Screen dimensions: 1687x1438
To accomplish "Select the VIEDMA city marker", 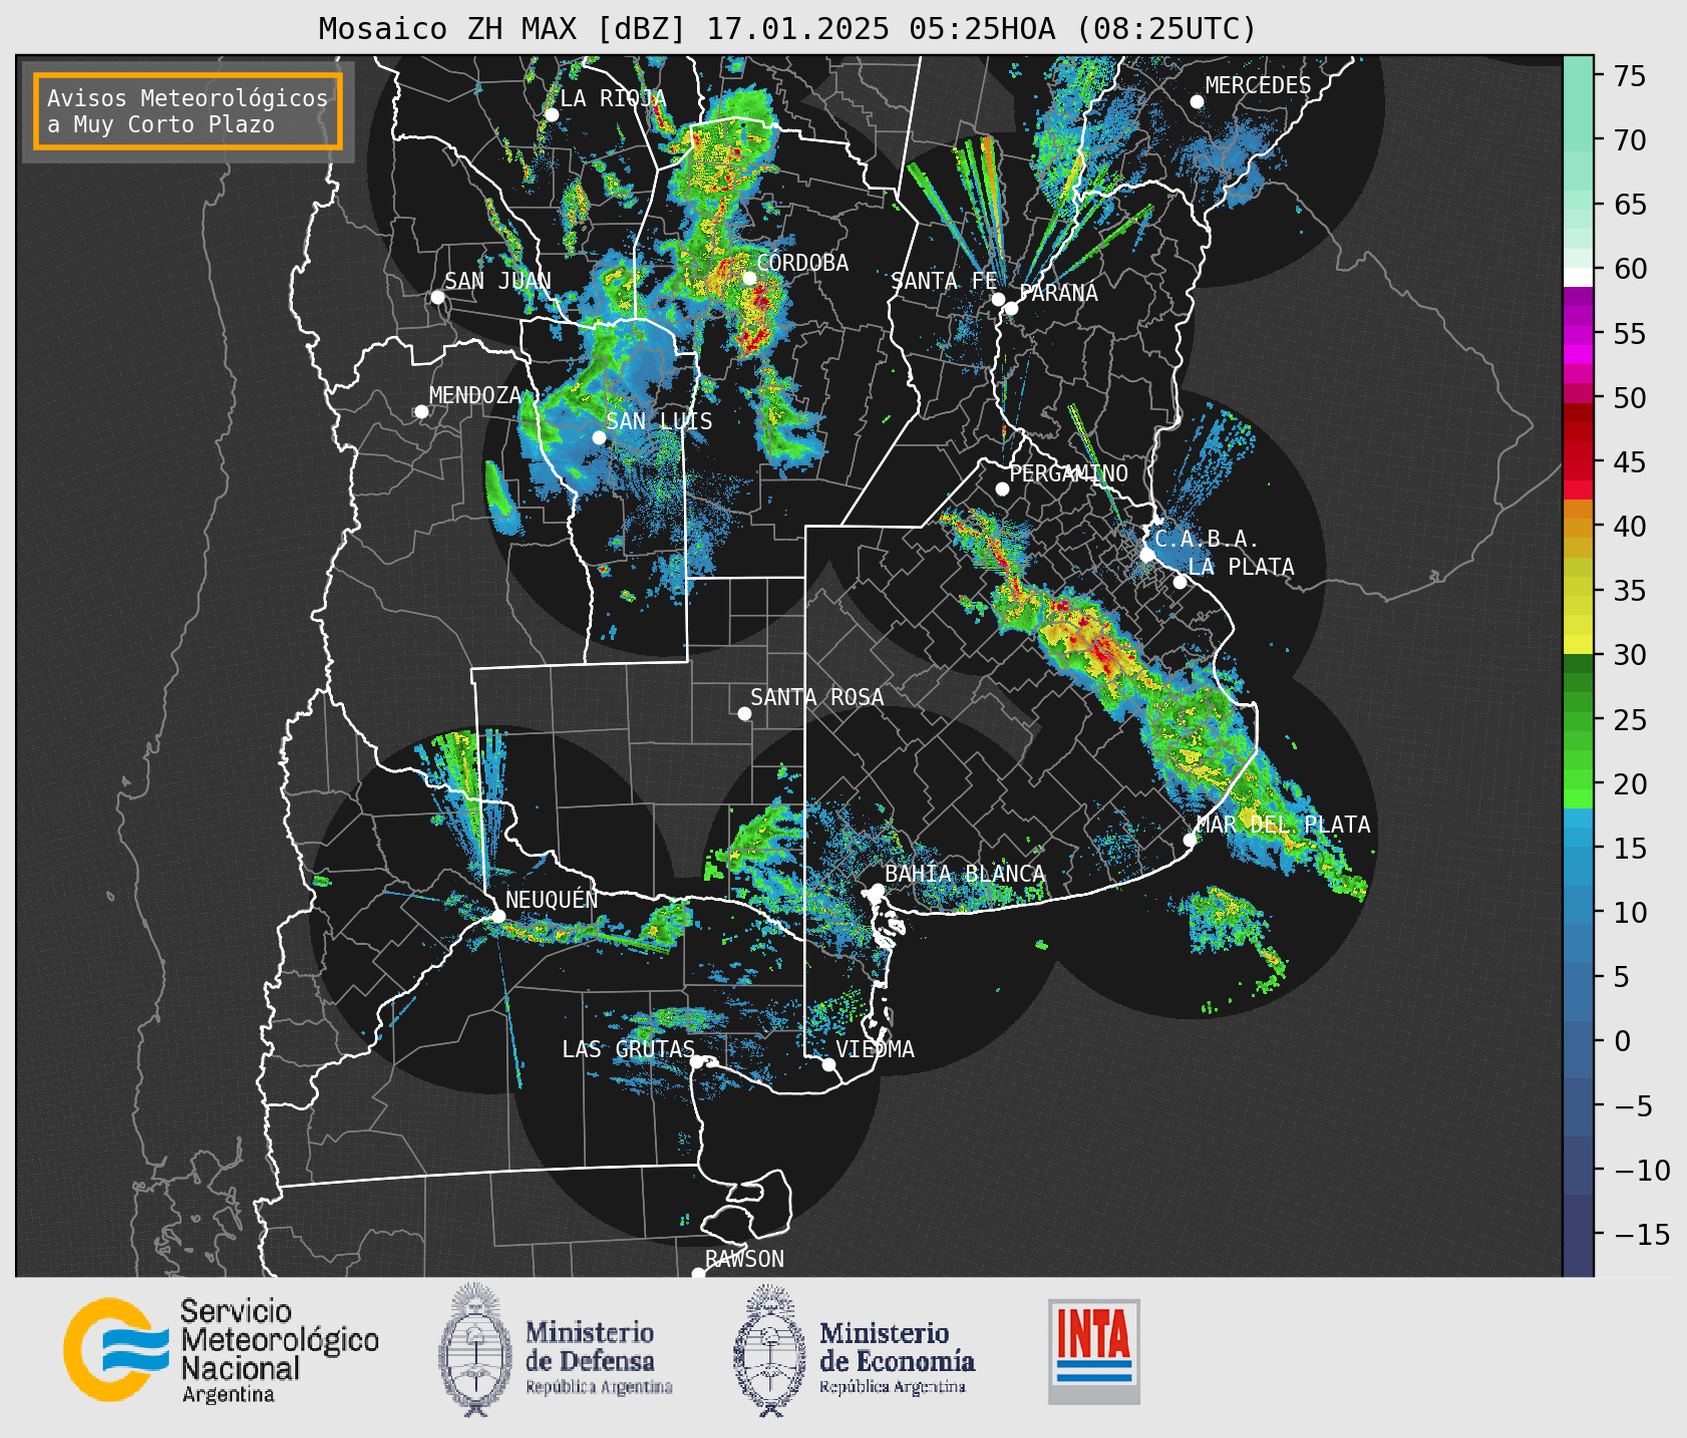I will pos(829,1064).
